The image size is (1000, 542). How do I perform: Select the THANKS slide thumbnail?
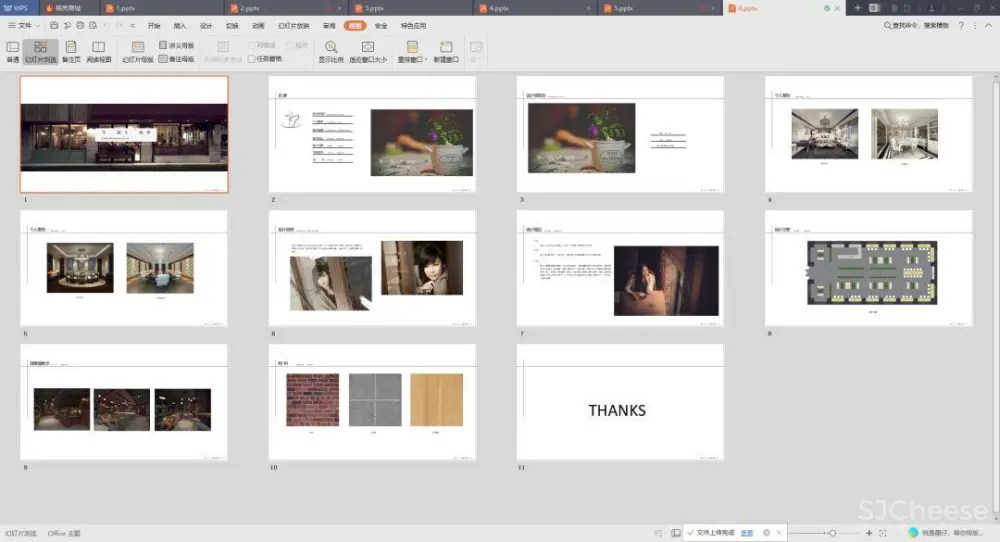click(x=620, y=402)
